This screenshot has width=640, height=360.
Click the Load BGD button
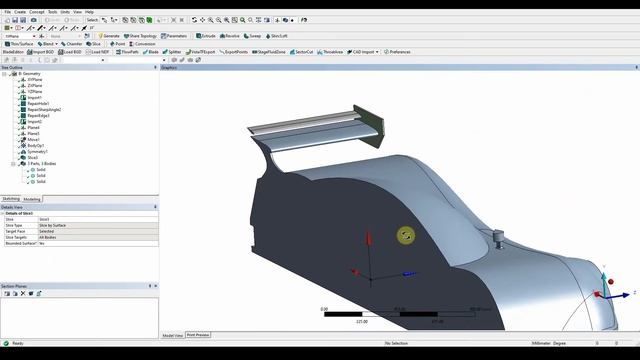pyautogui.click(x=70, y=52)
